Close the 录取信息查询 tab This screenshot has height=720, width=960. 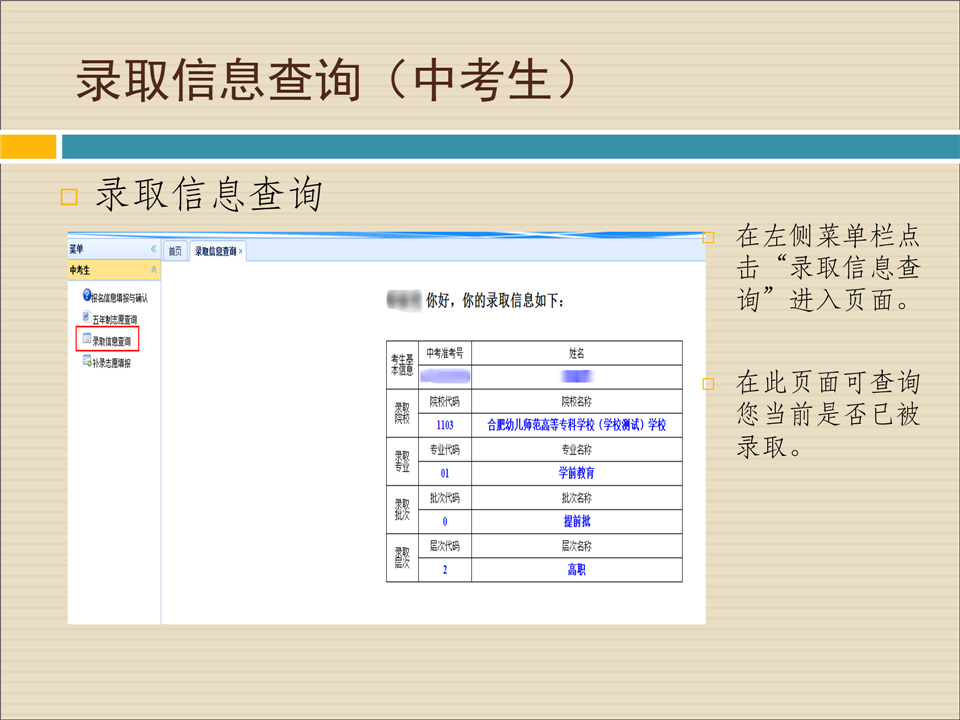(241, 251)
